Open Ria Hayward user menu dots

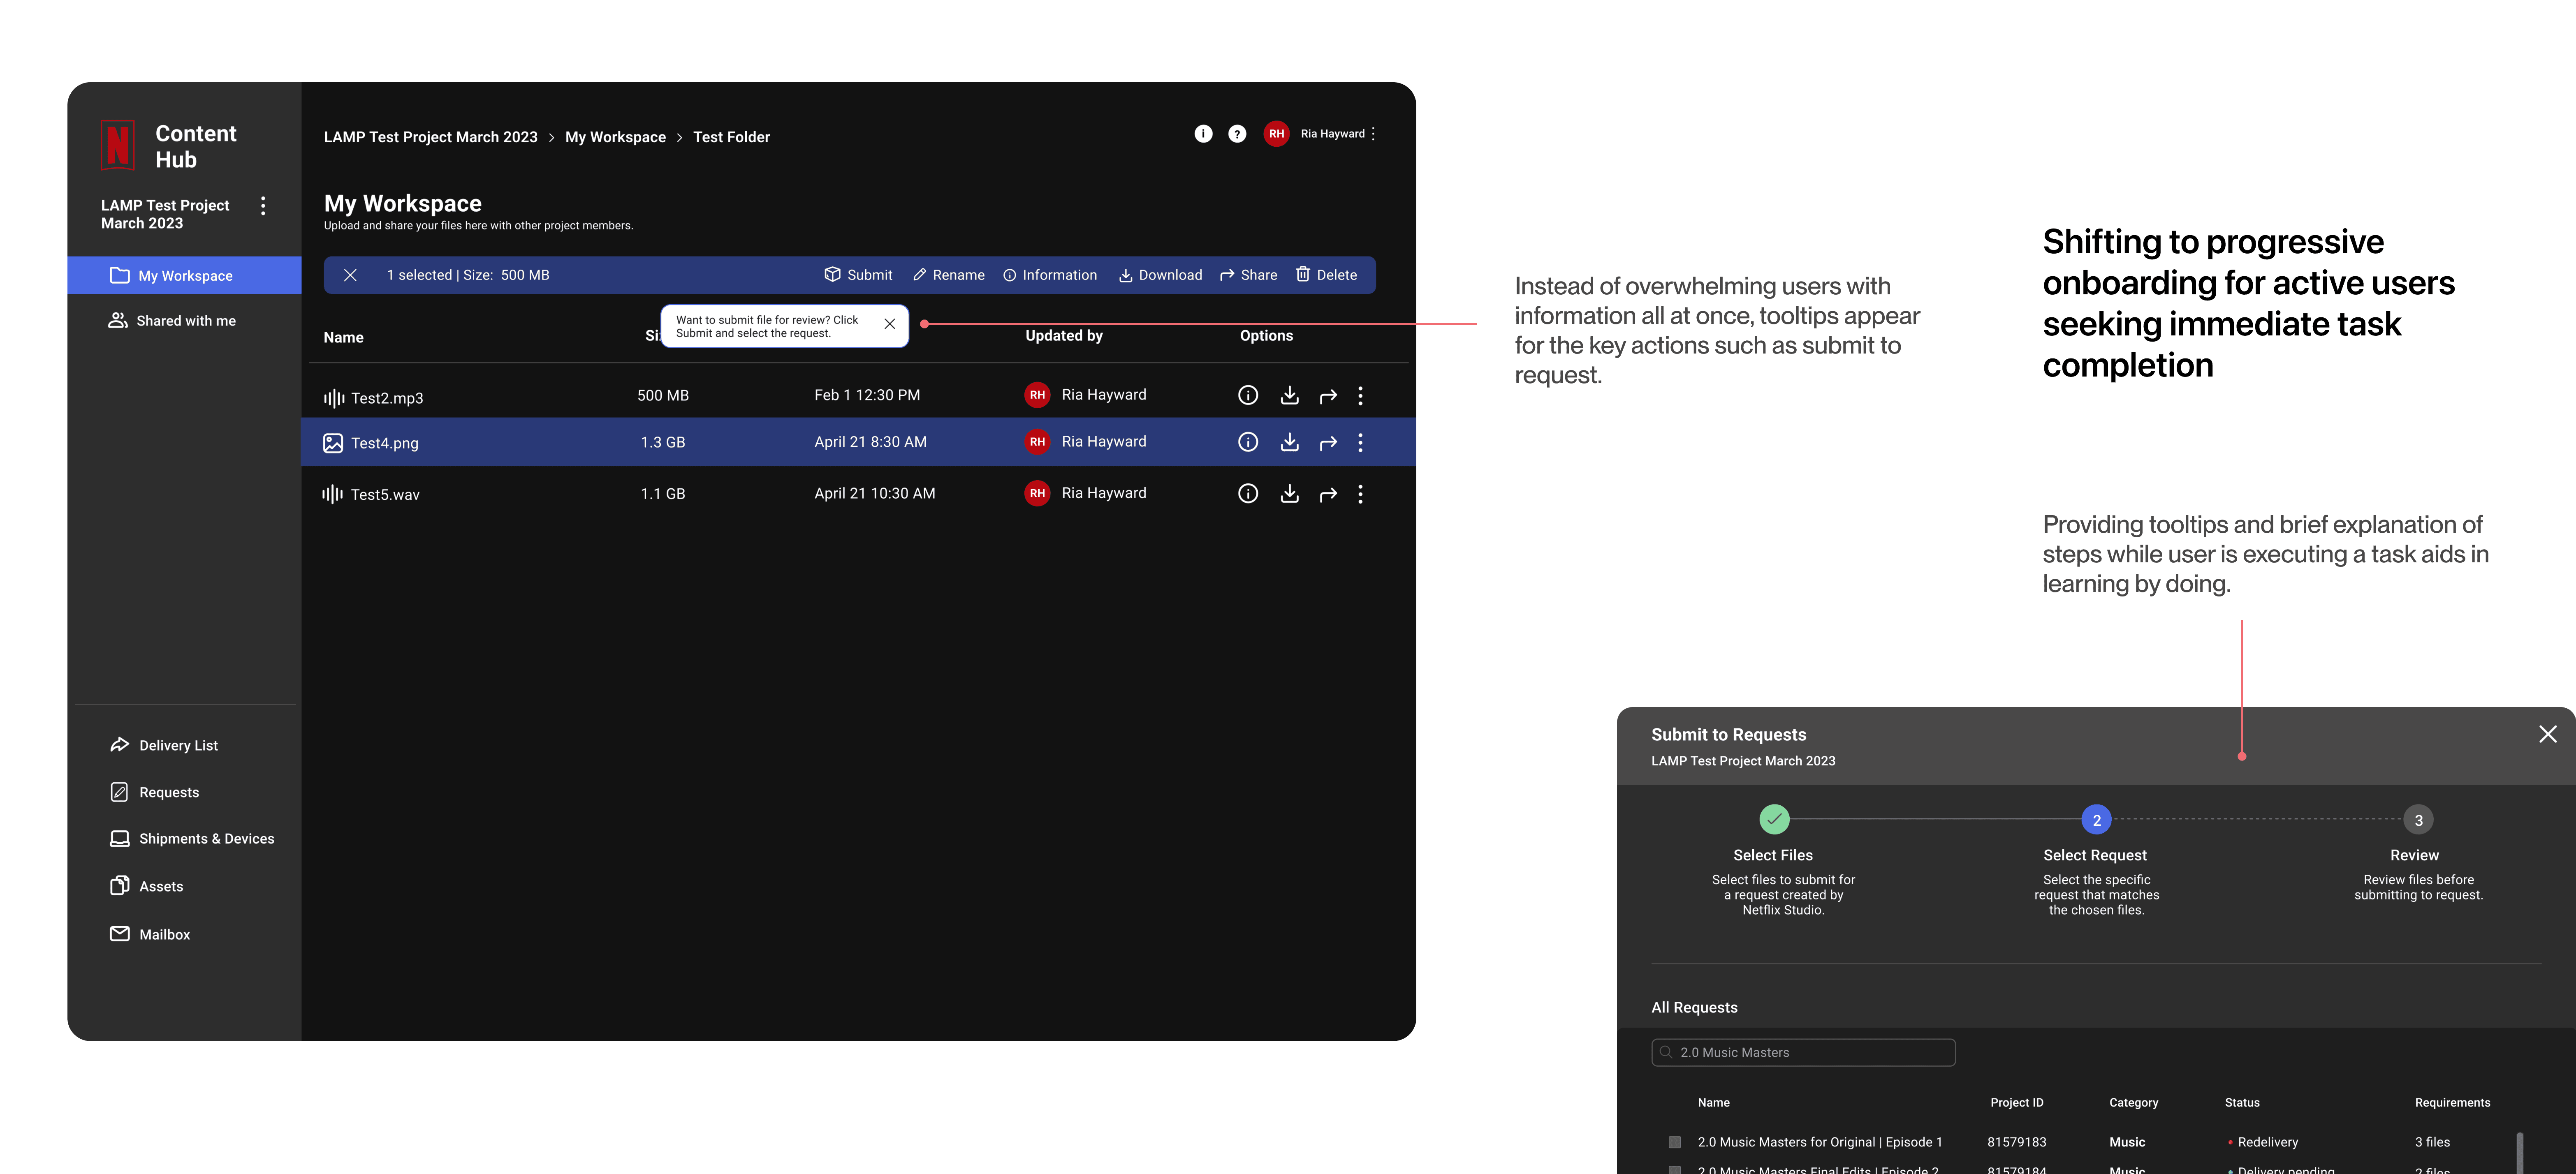coord(1373,134)
